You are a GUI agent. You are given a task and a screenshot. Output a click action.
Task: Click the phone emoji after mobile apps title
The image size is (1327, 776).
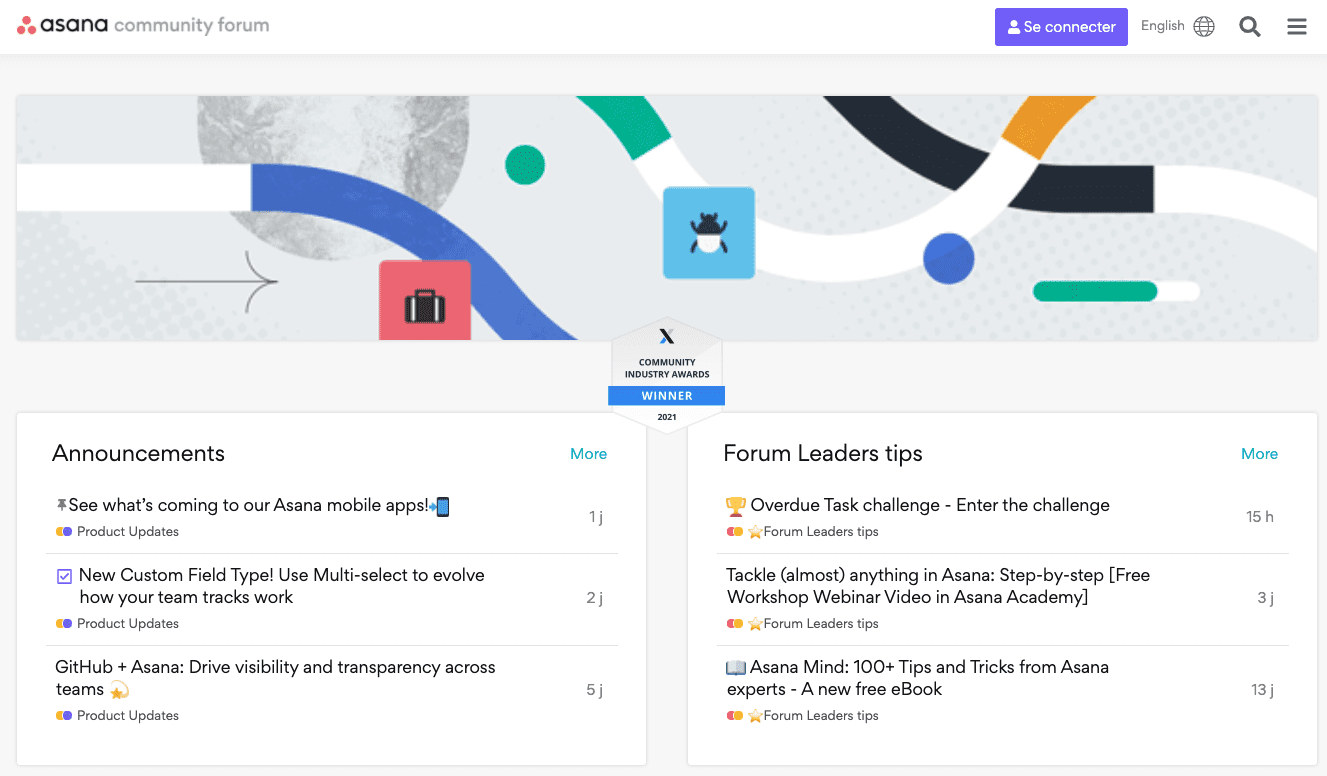click(440, 507)
